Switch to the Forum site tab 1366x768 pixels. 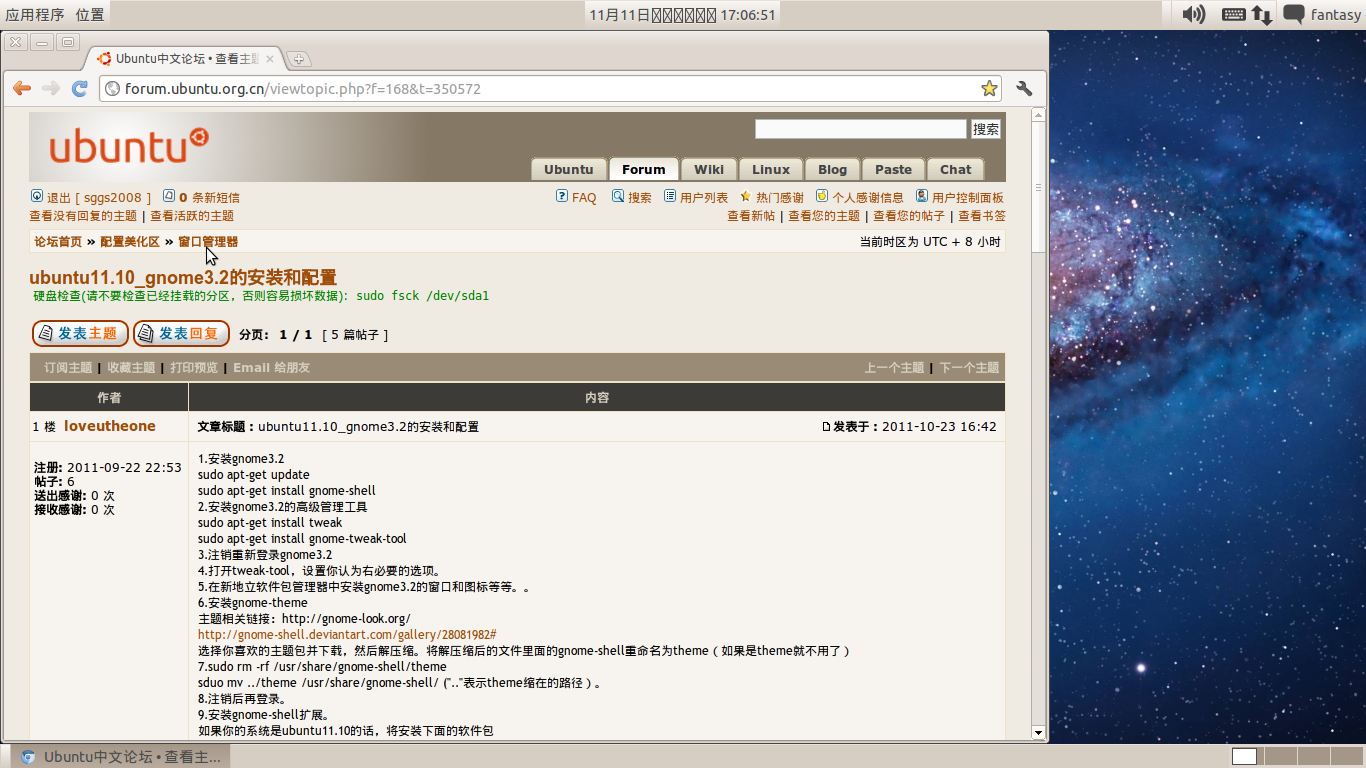click(x=644, y=169)
